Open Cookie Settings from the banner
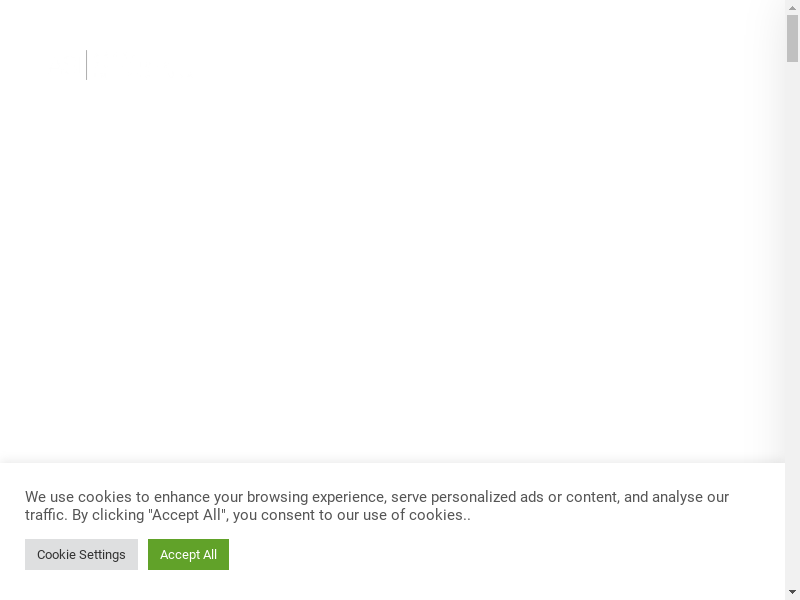This screenshot has width=800, height=600. 81,554
